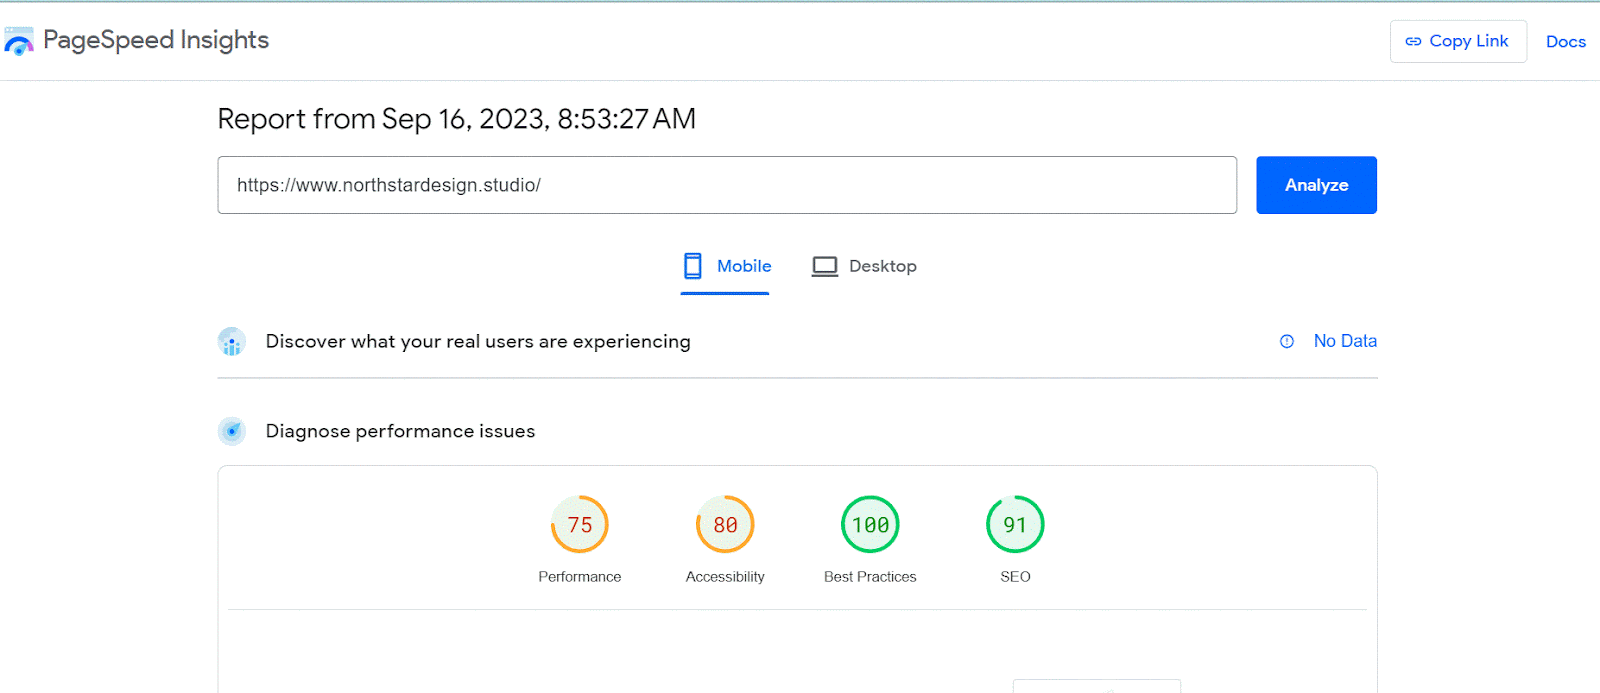Click the SEO score gauge 91
Image resolution: width=1600 pixels, height=693 pixels.
1015,525
